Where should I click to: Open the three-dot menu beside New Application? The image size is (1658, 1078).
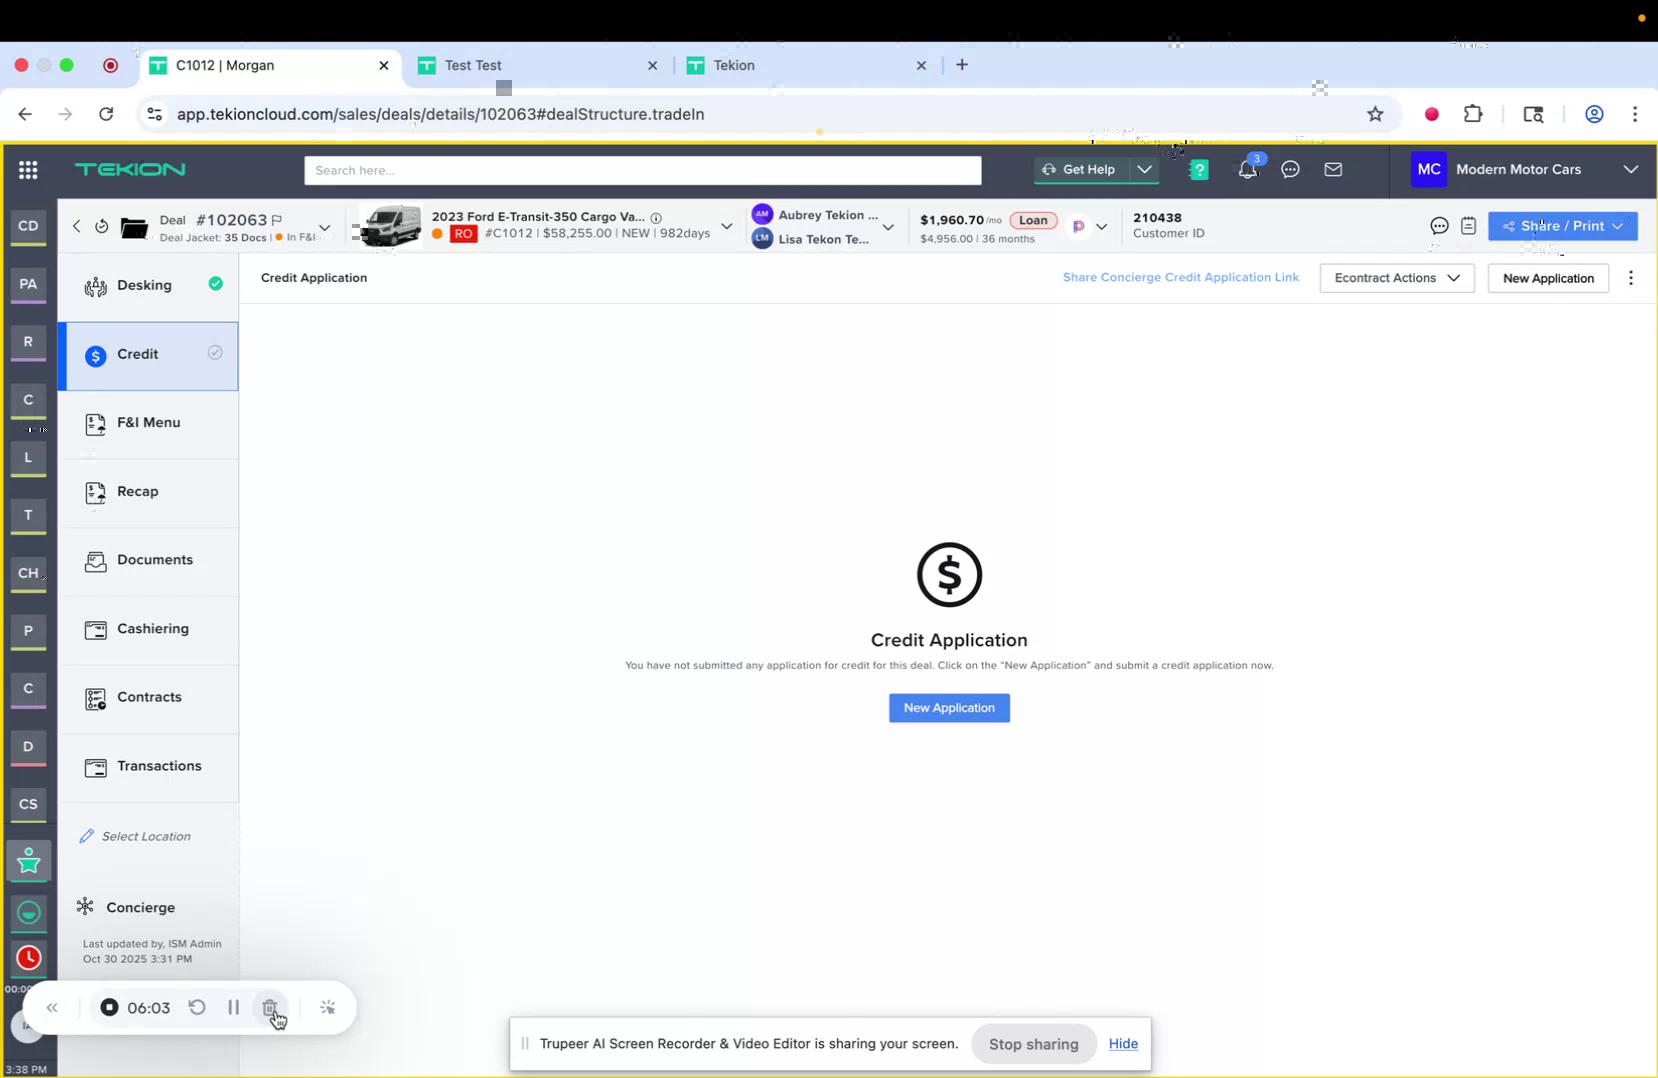click(x=1630, y=278)
